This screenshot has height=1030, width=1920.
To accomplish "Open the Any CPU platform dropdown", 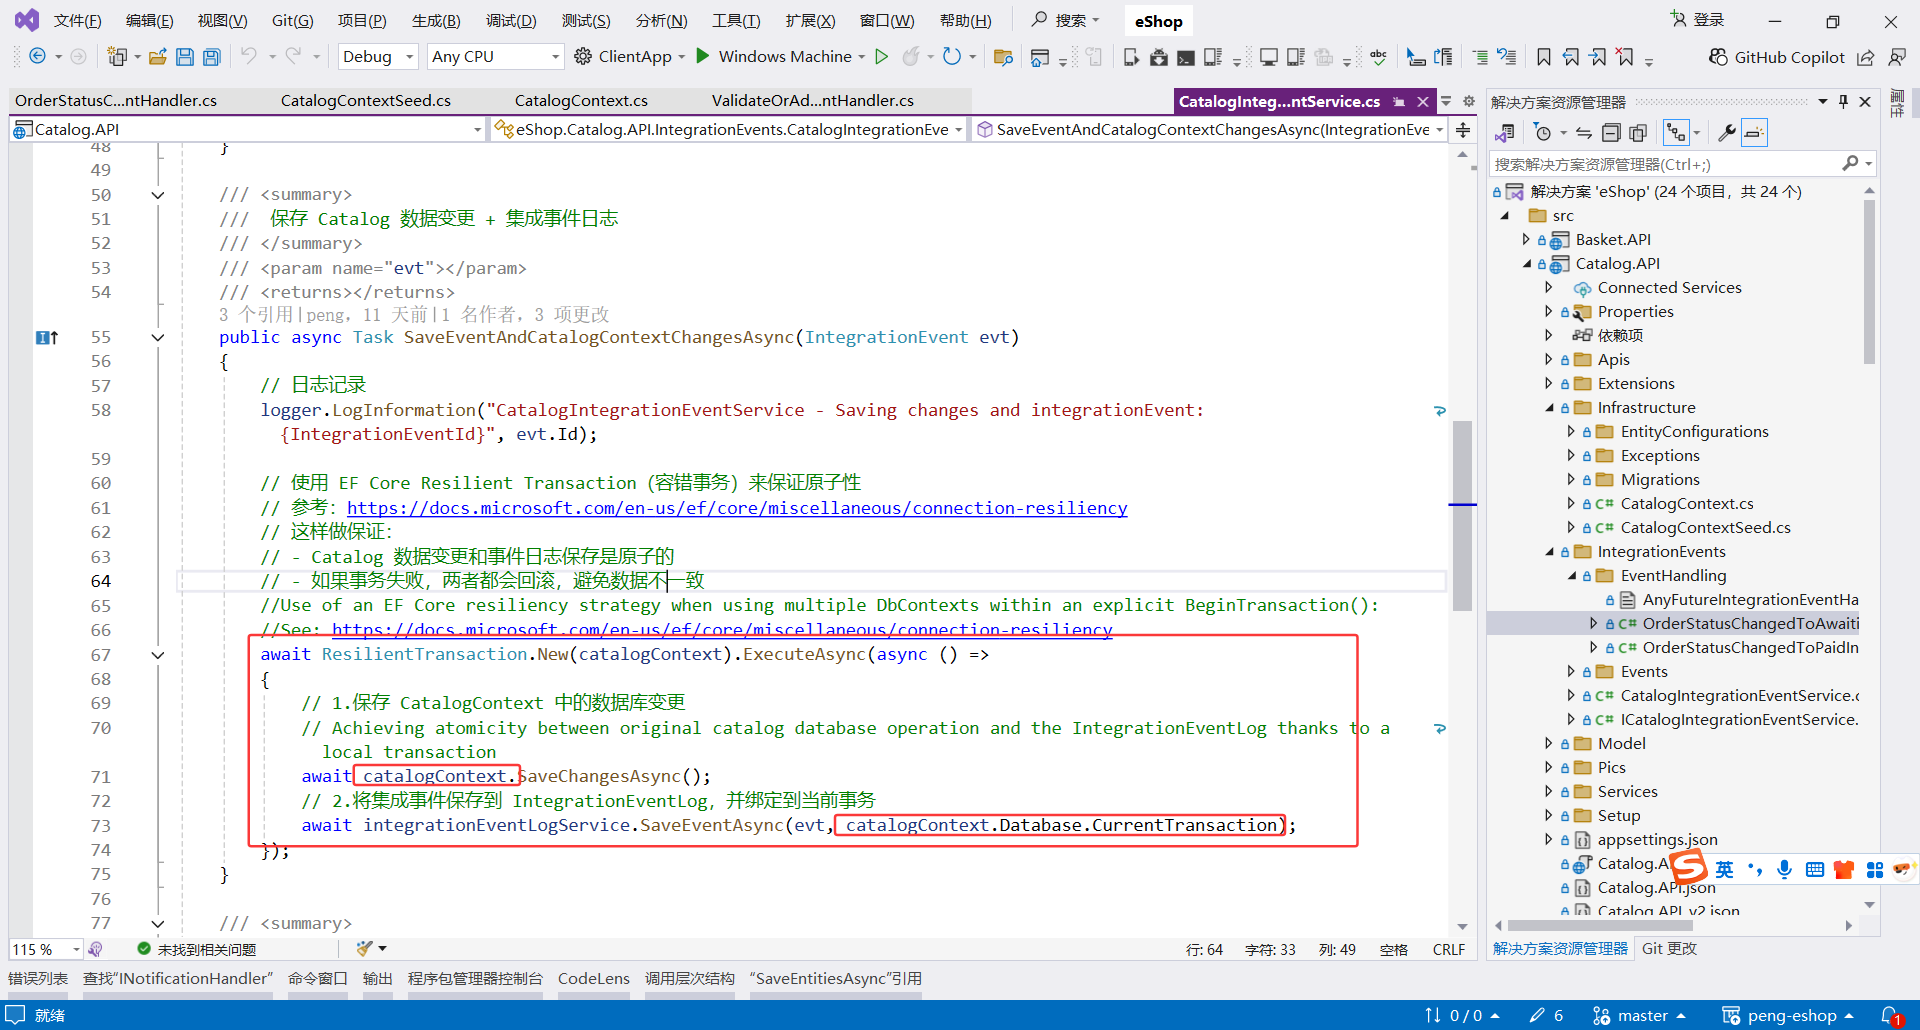I will (x=495, y=57).
